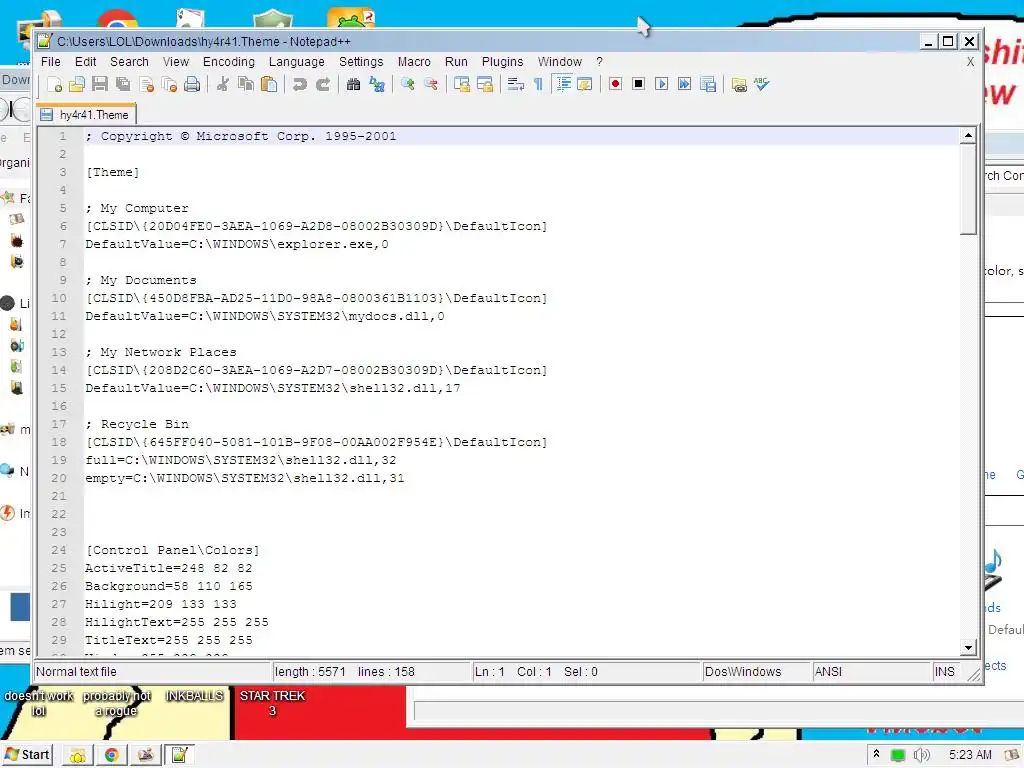Open the Window menu
The height and width of the screenshot is (768, 1024).
pos(560,61)
